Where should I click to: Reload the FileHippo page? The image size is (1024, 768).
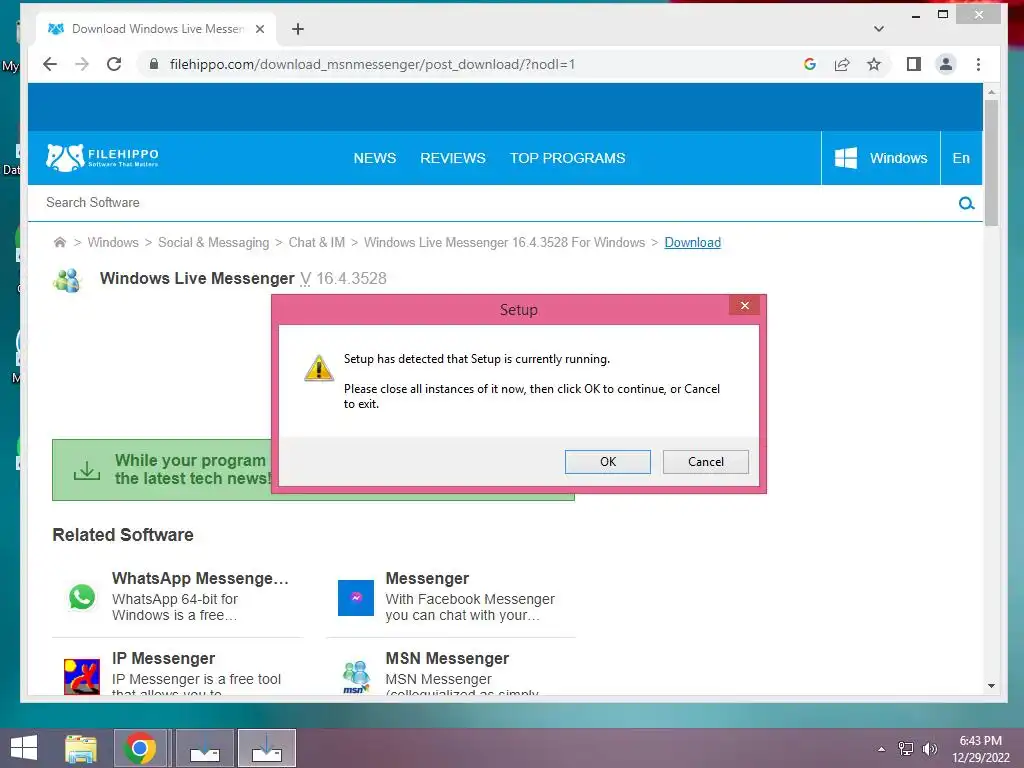(114, 64)
